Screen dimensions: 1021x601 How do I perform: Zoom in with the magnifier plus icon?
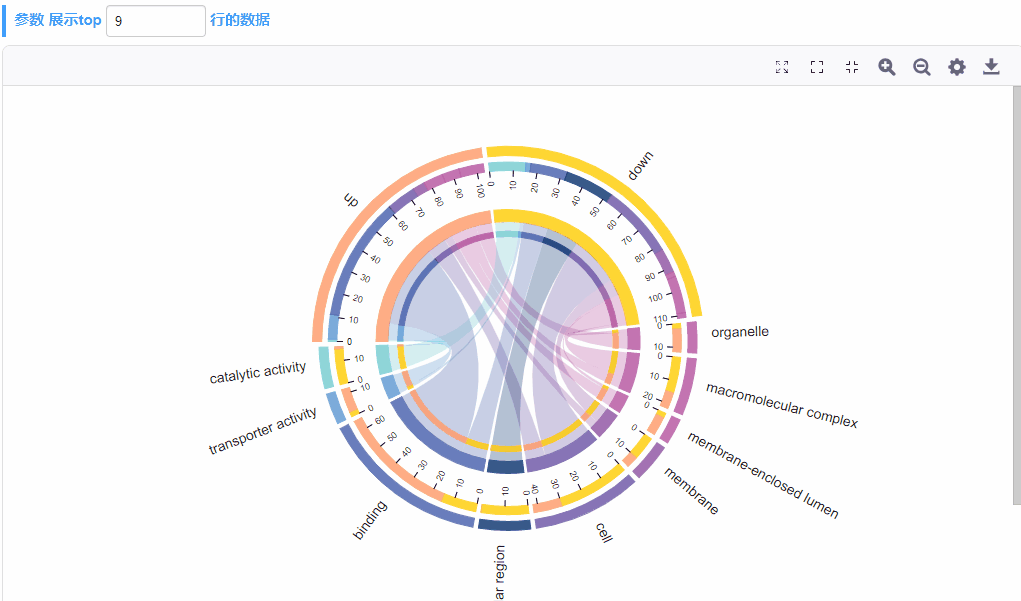(x=886, y=66)
